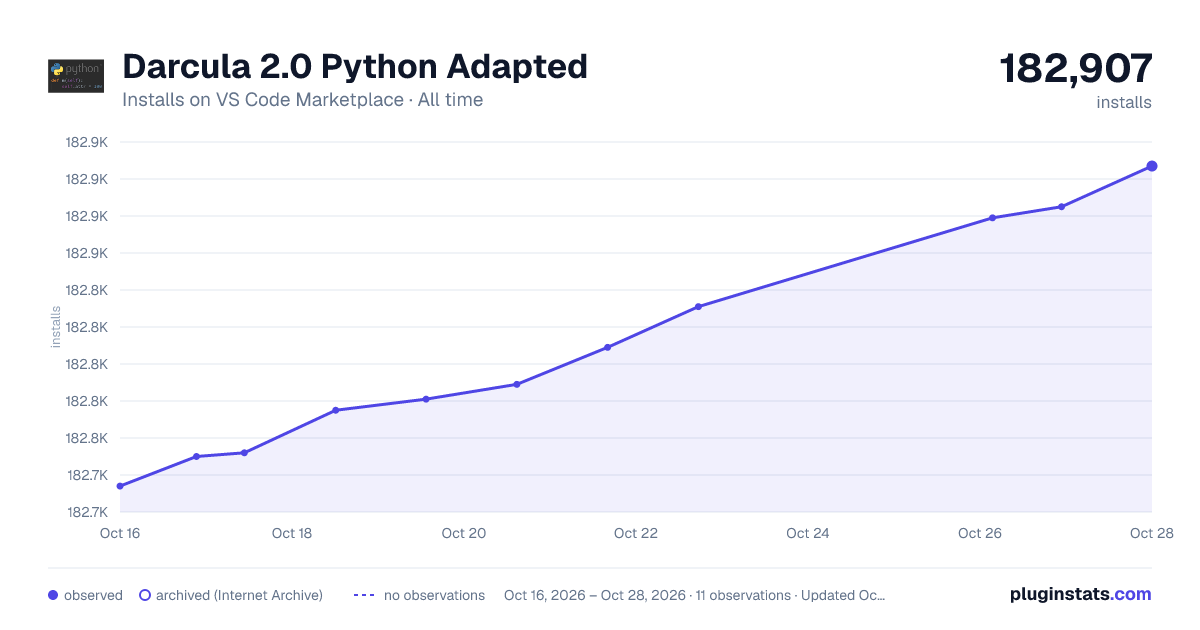
Task: Click the Darcula Python extension thumbnail icon
Action: (x=75, y=77)
